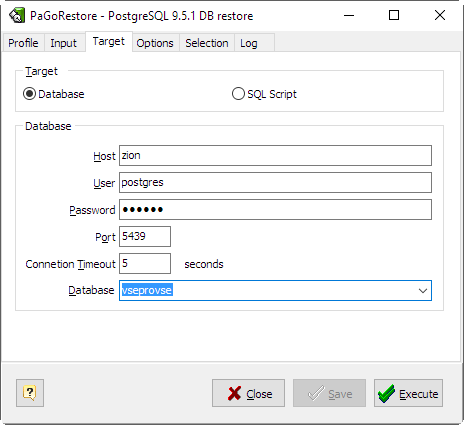The width and height of the screenshot is (464, 425).
Task: Click into the Password field
Action: 275,209
